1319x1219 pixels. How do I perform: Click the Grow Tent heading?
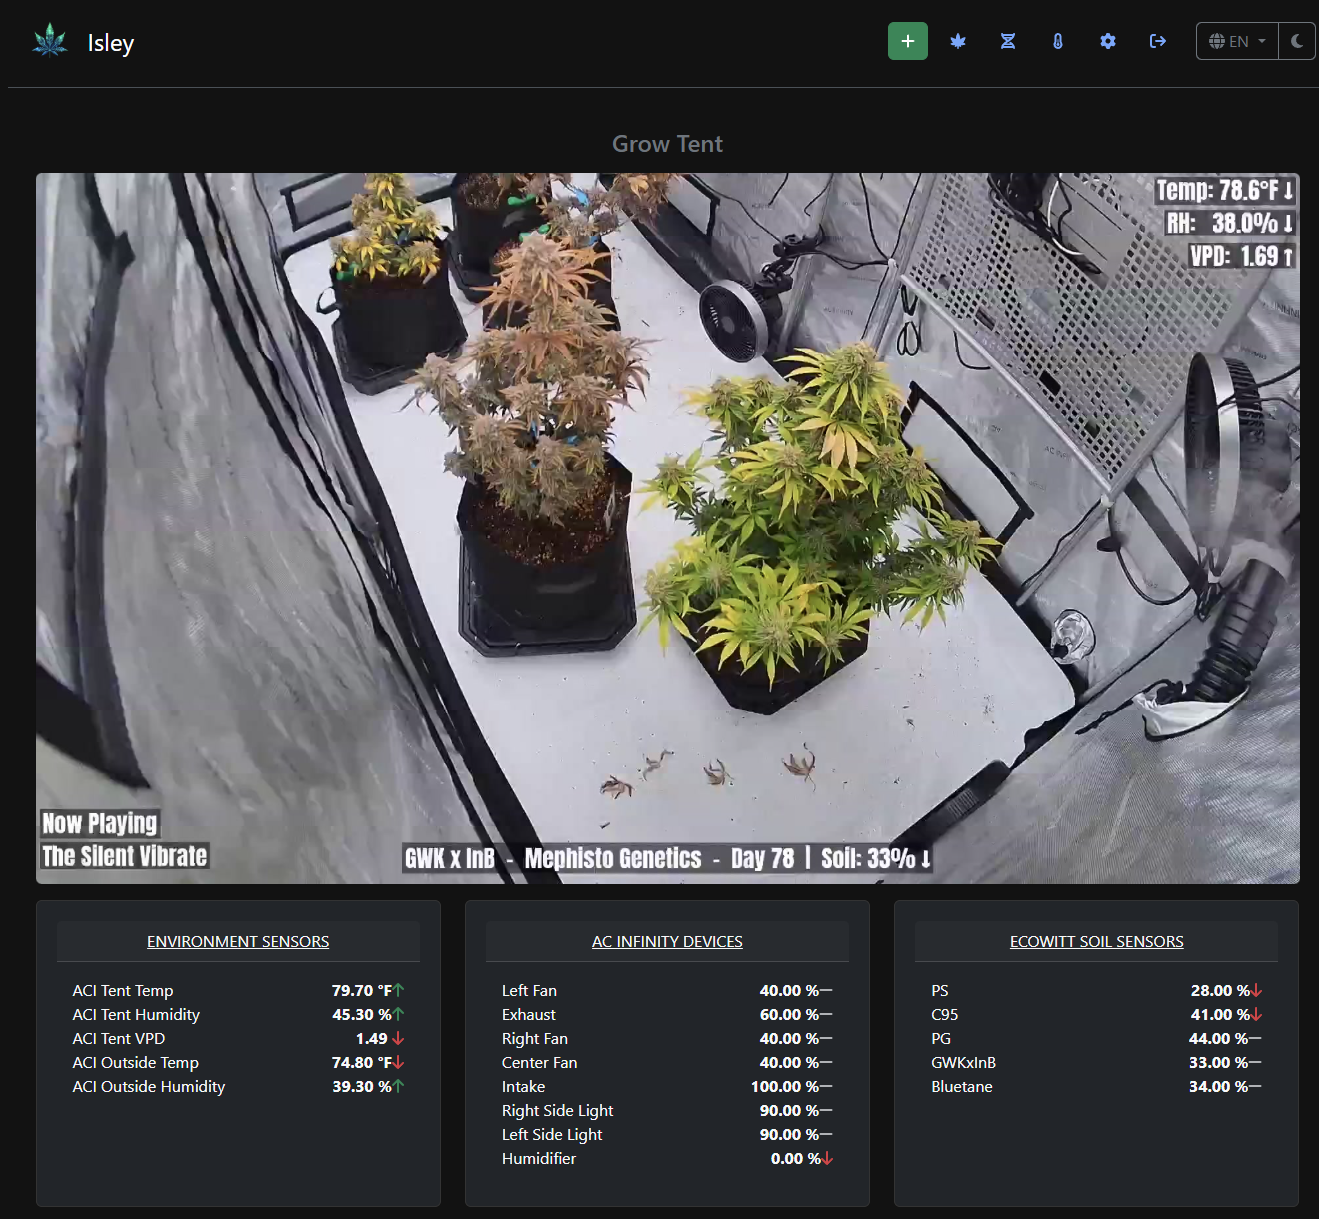(667, 143)
